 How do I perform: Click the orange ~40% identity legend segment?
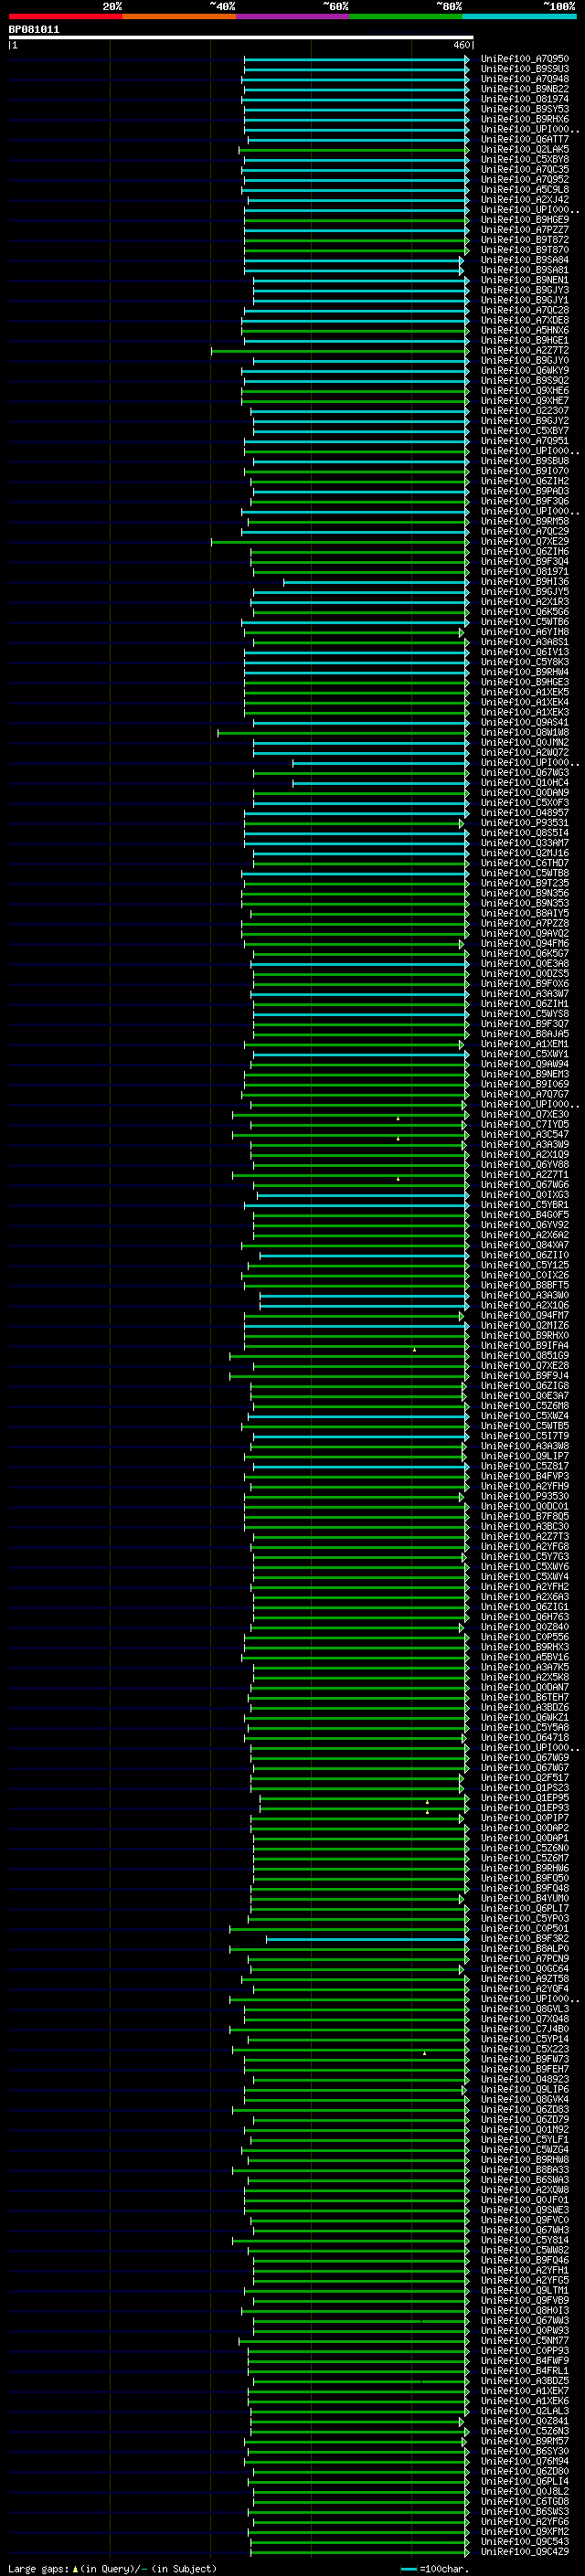[179, 16]
